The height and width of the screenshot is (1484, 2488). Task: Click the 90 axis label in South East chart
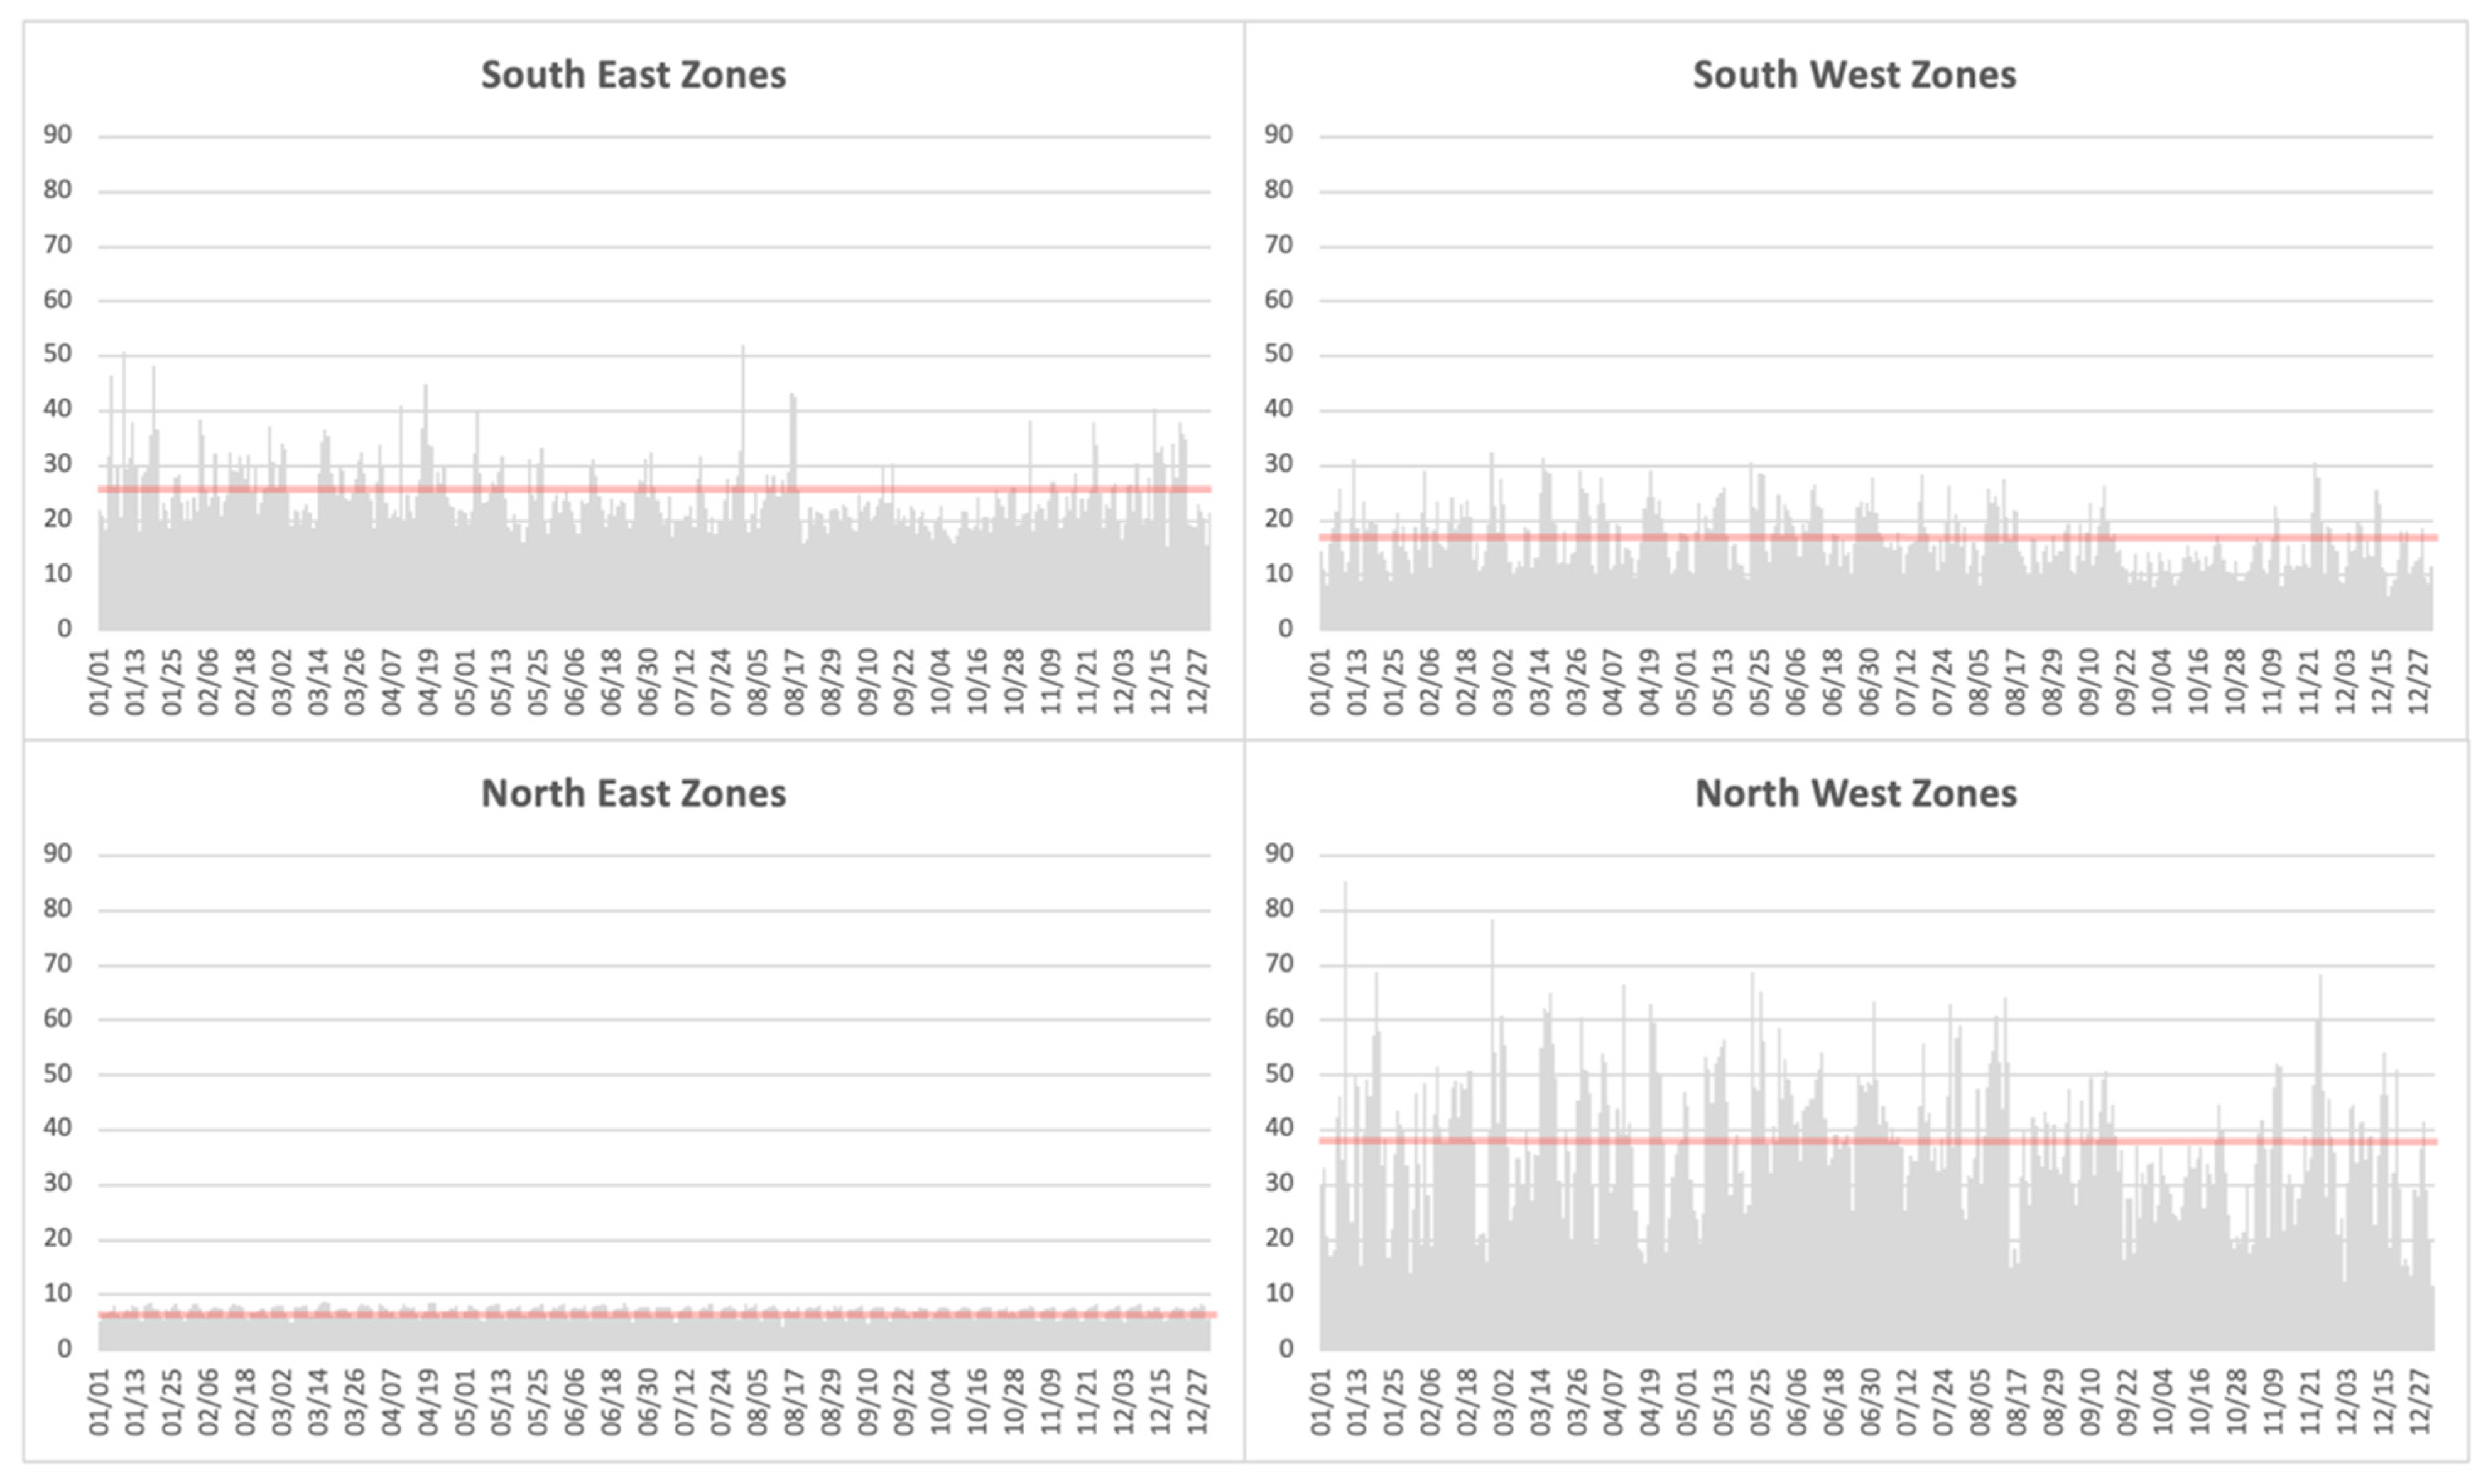58,135
